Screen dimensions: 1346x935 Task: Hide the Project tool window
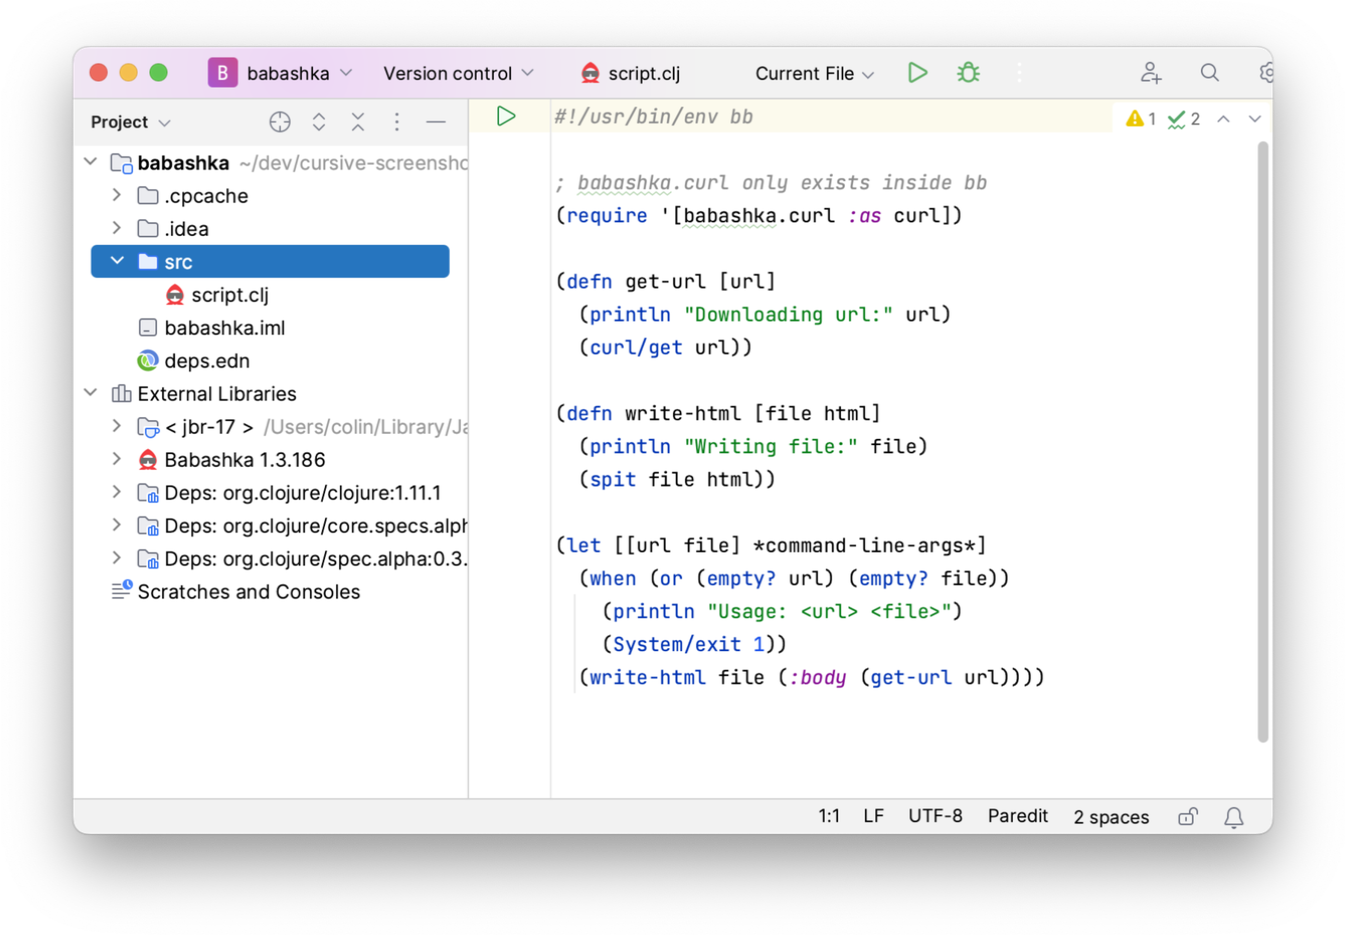tap(436, 122)
